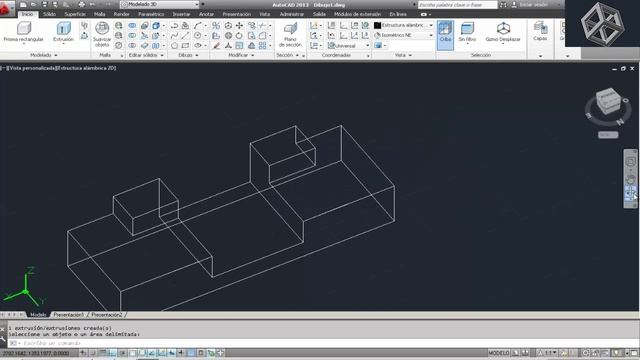This screenshot has height=360, width=640.
Task: Click the Save icon in quick access toolbar
Action: [x=44, y=4]
